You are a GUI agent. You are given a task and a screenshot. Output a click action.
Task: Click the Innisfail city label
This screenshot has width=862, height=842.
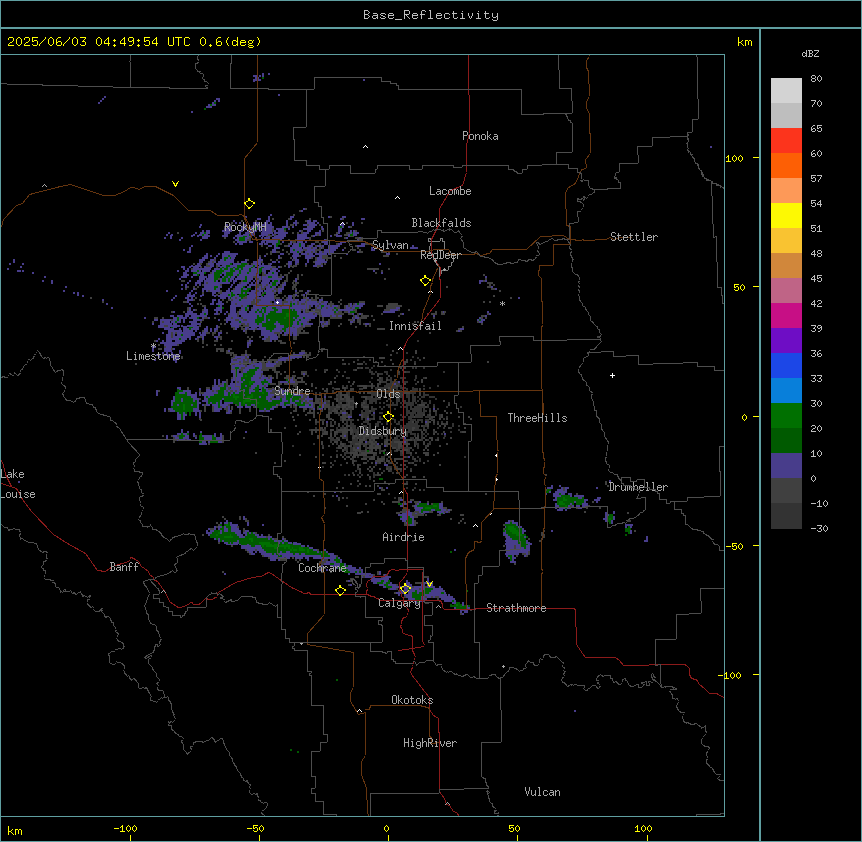tap(415, 326)
